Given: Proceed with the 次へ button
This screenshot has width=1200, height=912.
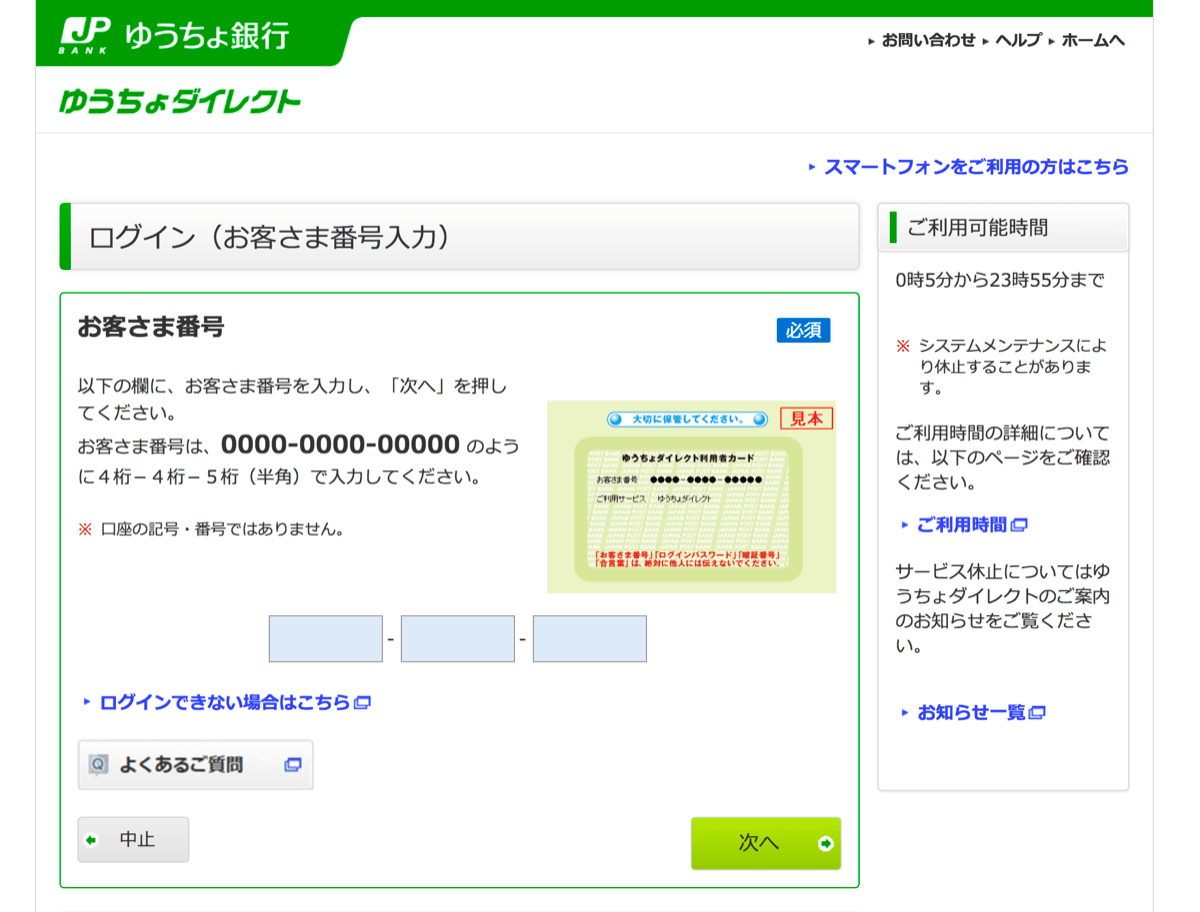Looking at the screenshot, I should click(766, 843).
